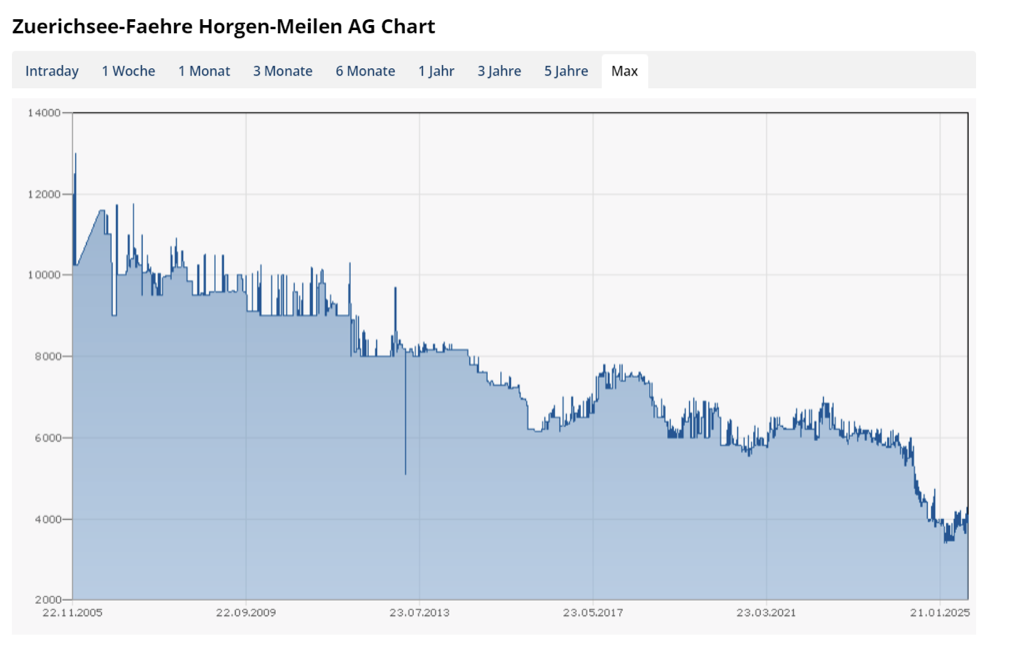Select the 3 Jahre range
The image size is (1010, 666).
point(499,71)
